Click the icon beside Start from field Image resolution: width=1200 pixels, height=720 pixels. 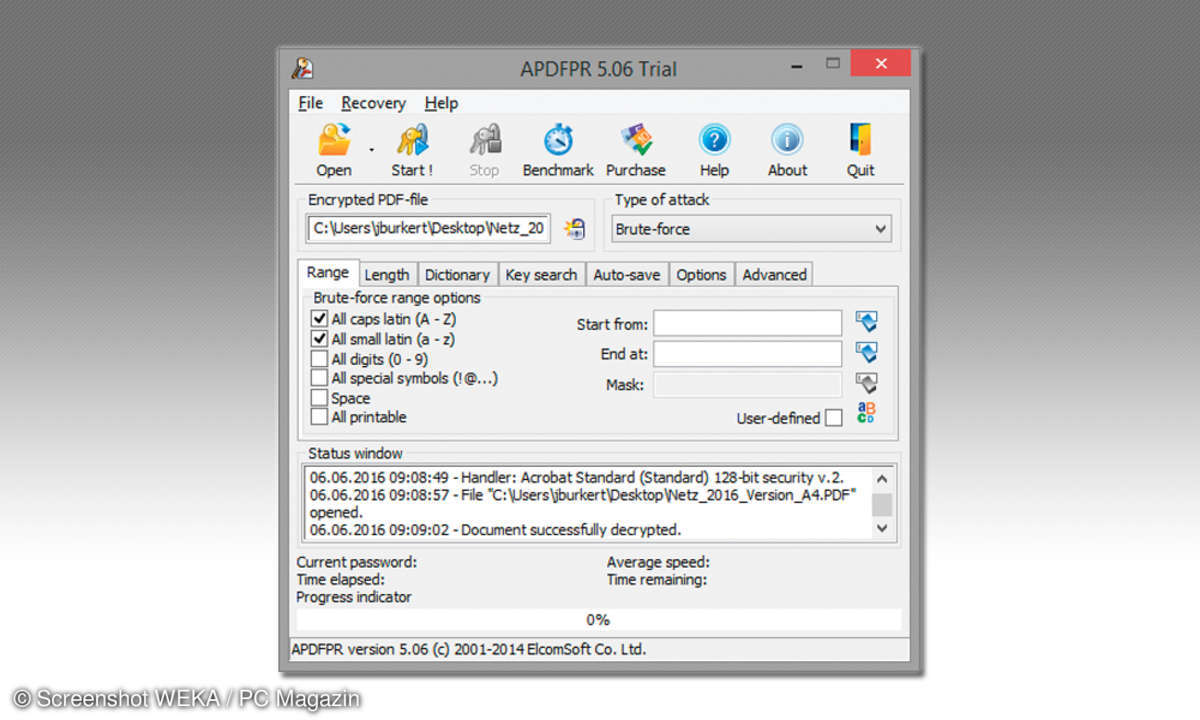click(866, 322)
